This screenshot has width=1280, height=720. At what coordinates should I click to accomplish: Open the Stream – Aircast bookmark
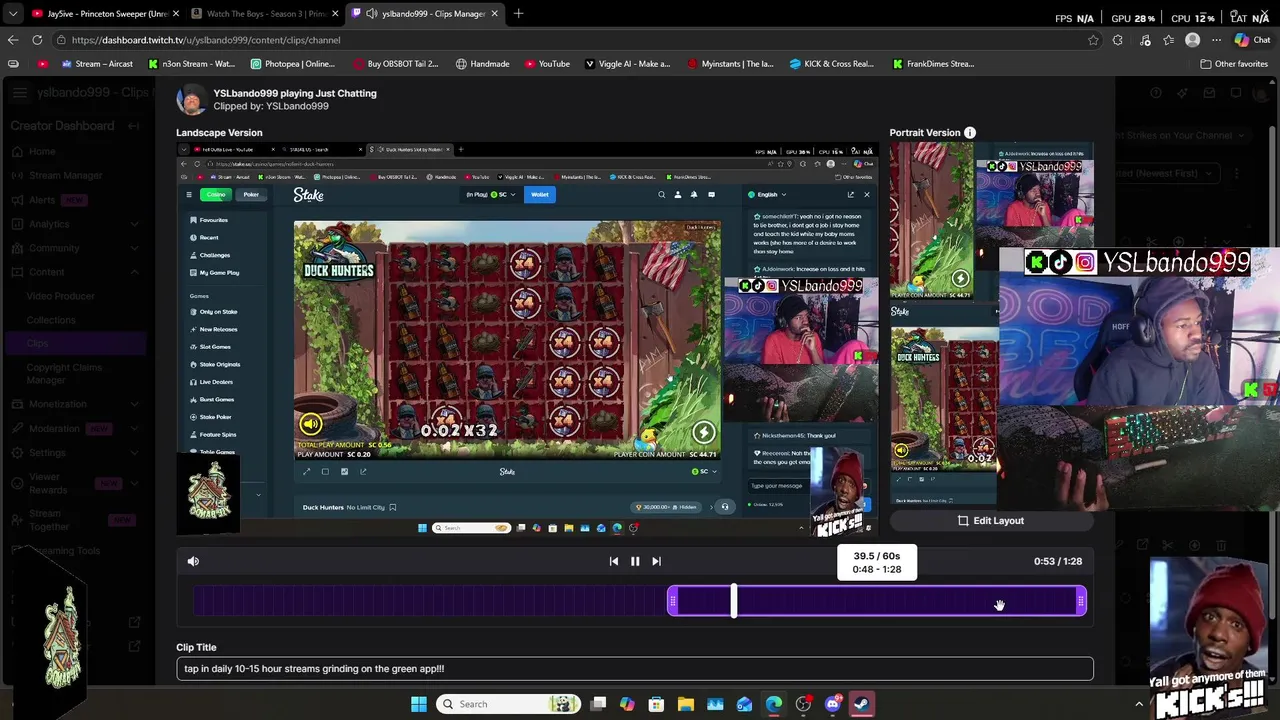[x=97, y=64]
